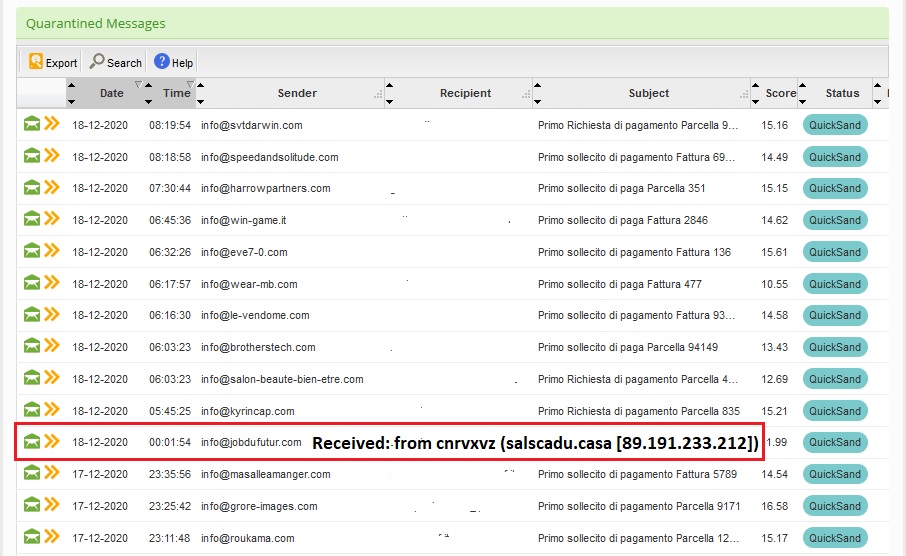Open subject 'Primo sollecito di paga Fattura 2846'
Screen dimensions: 906x556
pyautogui.click(x=622, y=220)
